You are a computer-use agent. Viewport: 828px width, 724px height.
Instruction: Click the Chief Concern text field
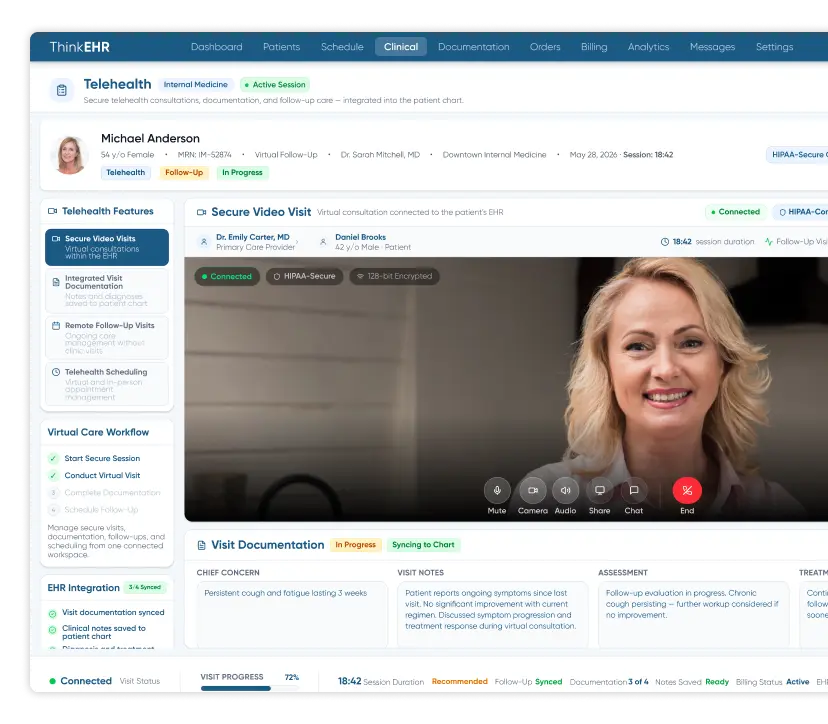click(x=292, y=614)
